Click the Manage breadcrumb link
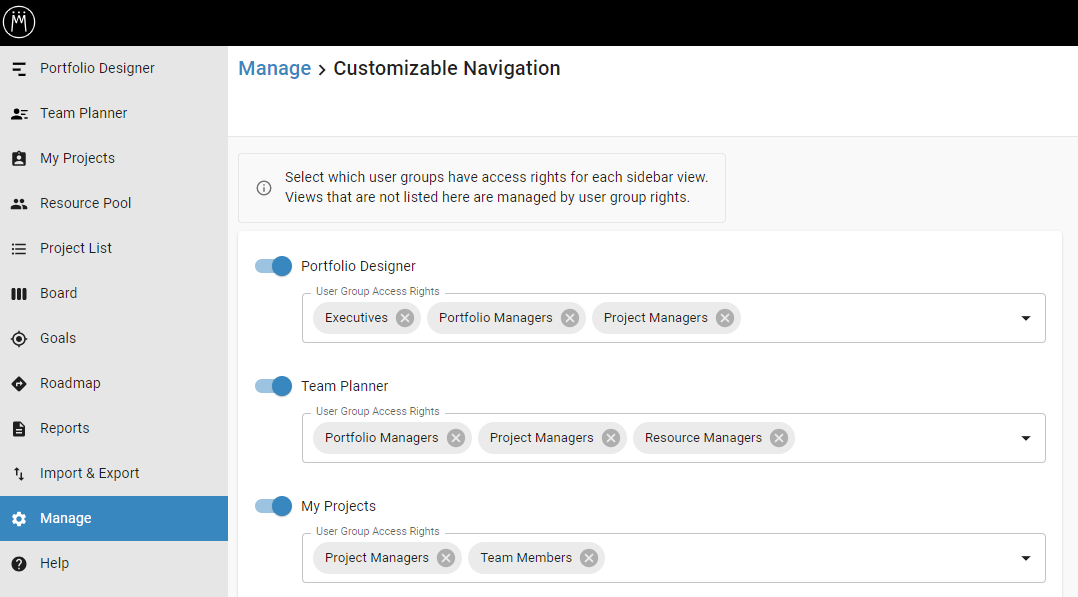This screenshot has width=1078, height=597. click(275, 69)
